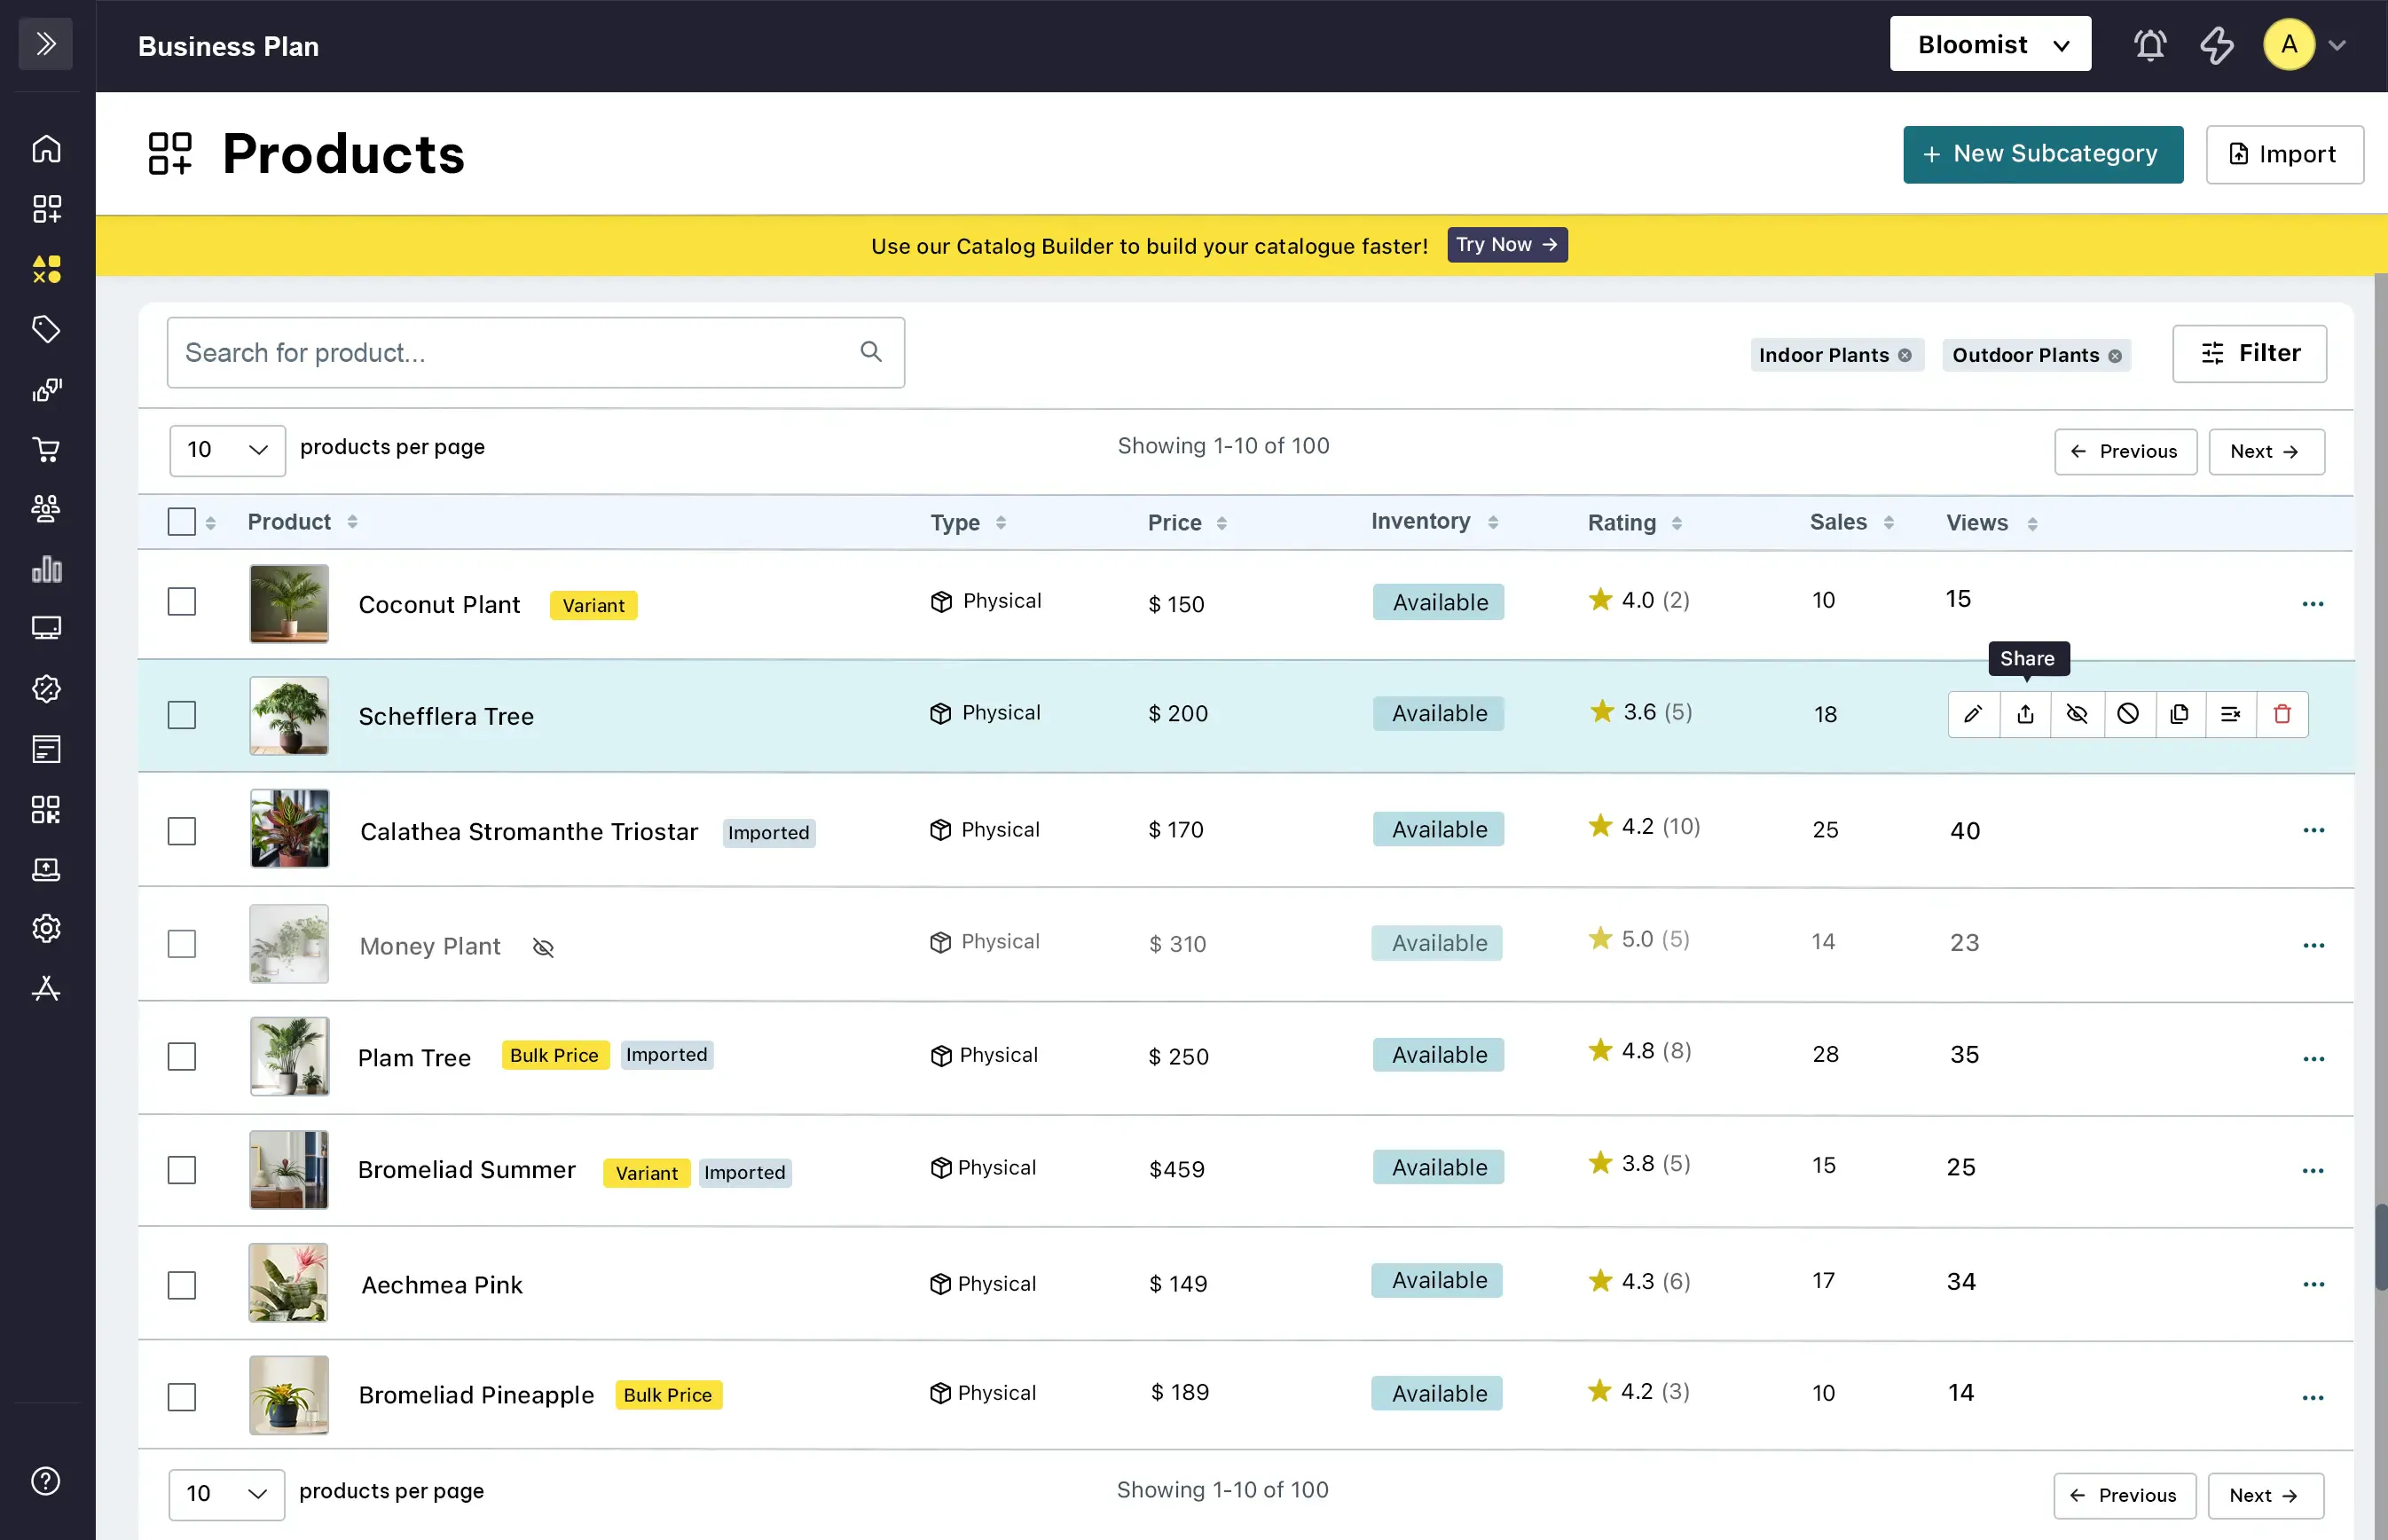Click the duplicate copy icon in row actions
The width and height of the screenshot is (2388, 1540).
tap(2179, 714)
